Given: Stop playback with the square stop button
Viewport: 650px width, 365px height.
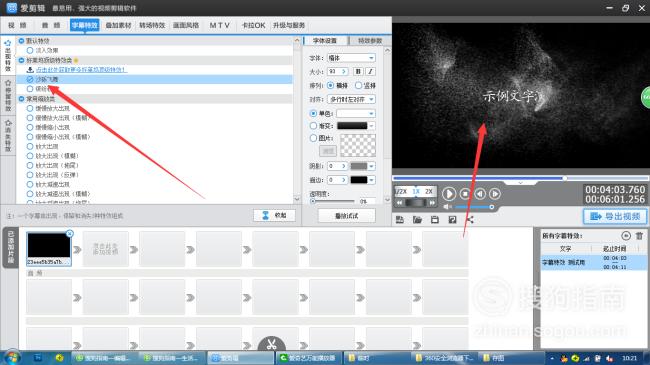Looking at the screenshot, I should [465, 194].
